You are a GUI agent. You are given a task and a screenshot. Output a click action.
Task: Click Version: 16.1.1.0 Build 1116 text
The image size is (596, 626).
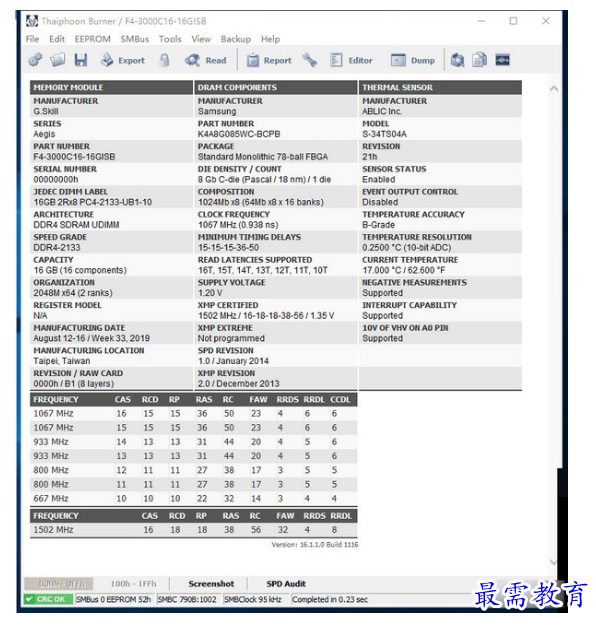(x=315, y=545)
